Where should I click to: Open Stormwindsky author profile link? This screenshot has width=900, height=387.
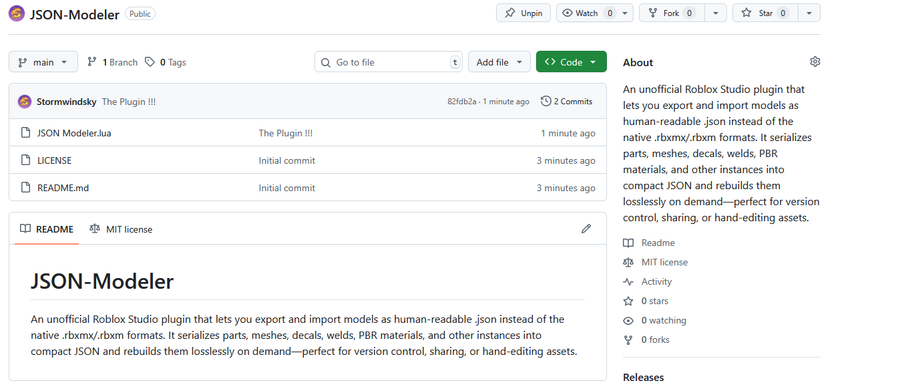[x=67, y=102]
